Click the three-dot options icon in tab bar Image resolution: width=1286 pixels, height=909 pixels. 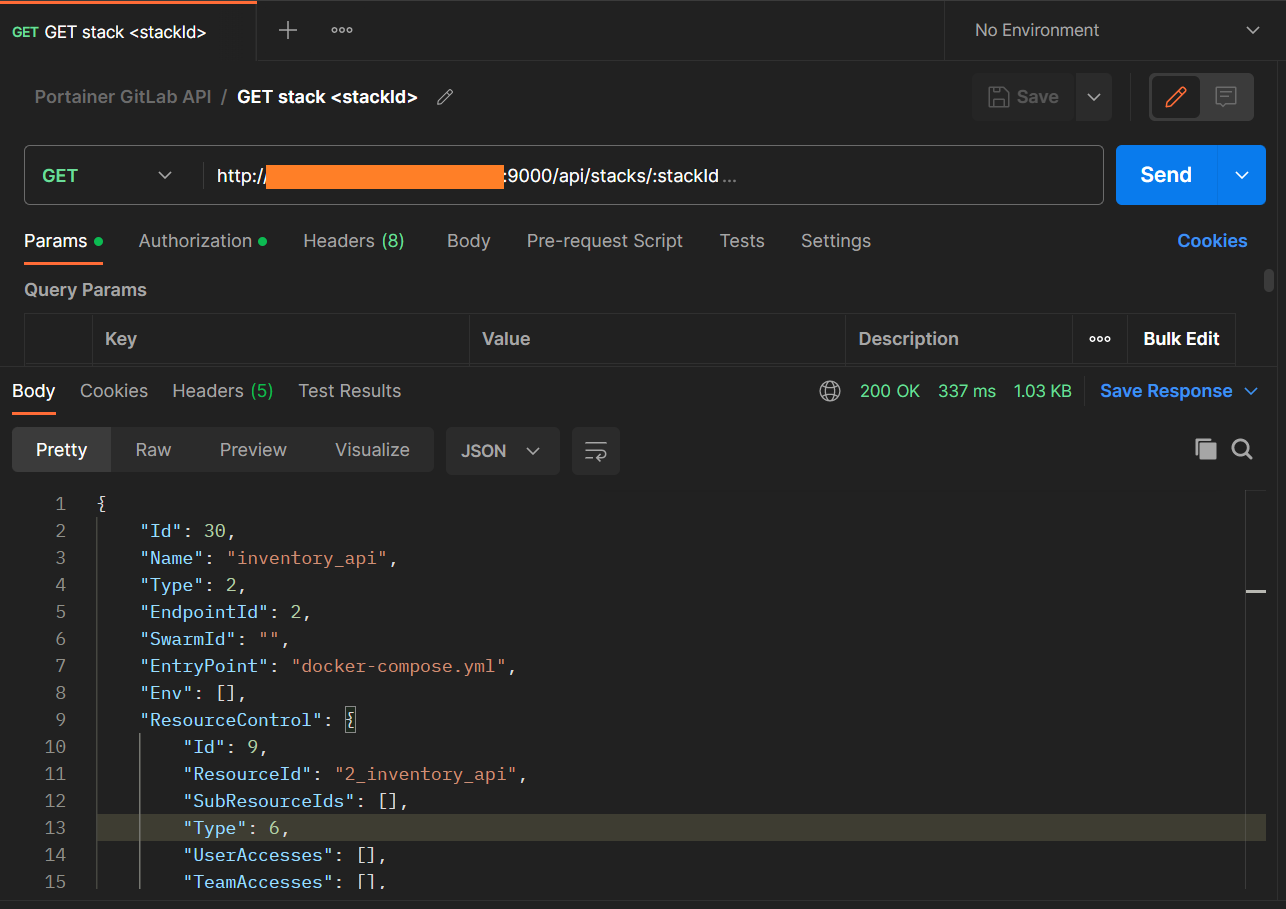tap(341, 30)
